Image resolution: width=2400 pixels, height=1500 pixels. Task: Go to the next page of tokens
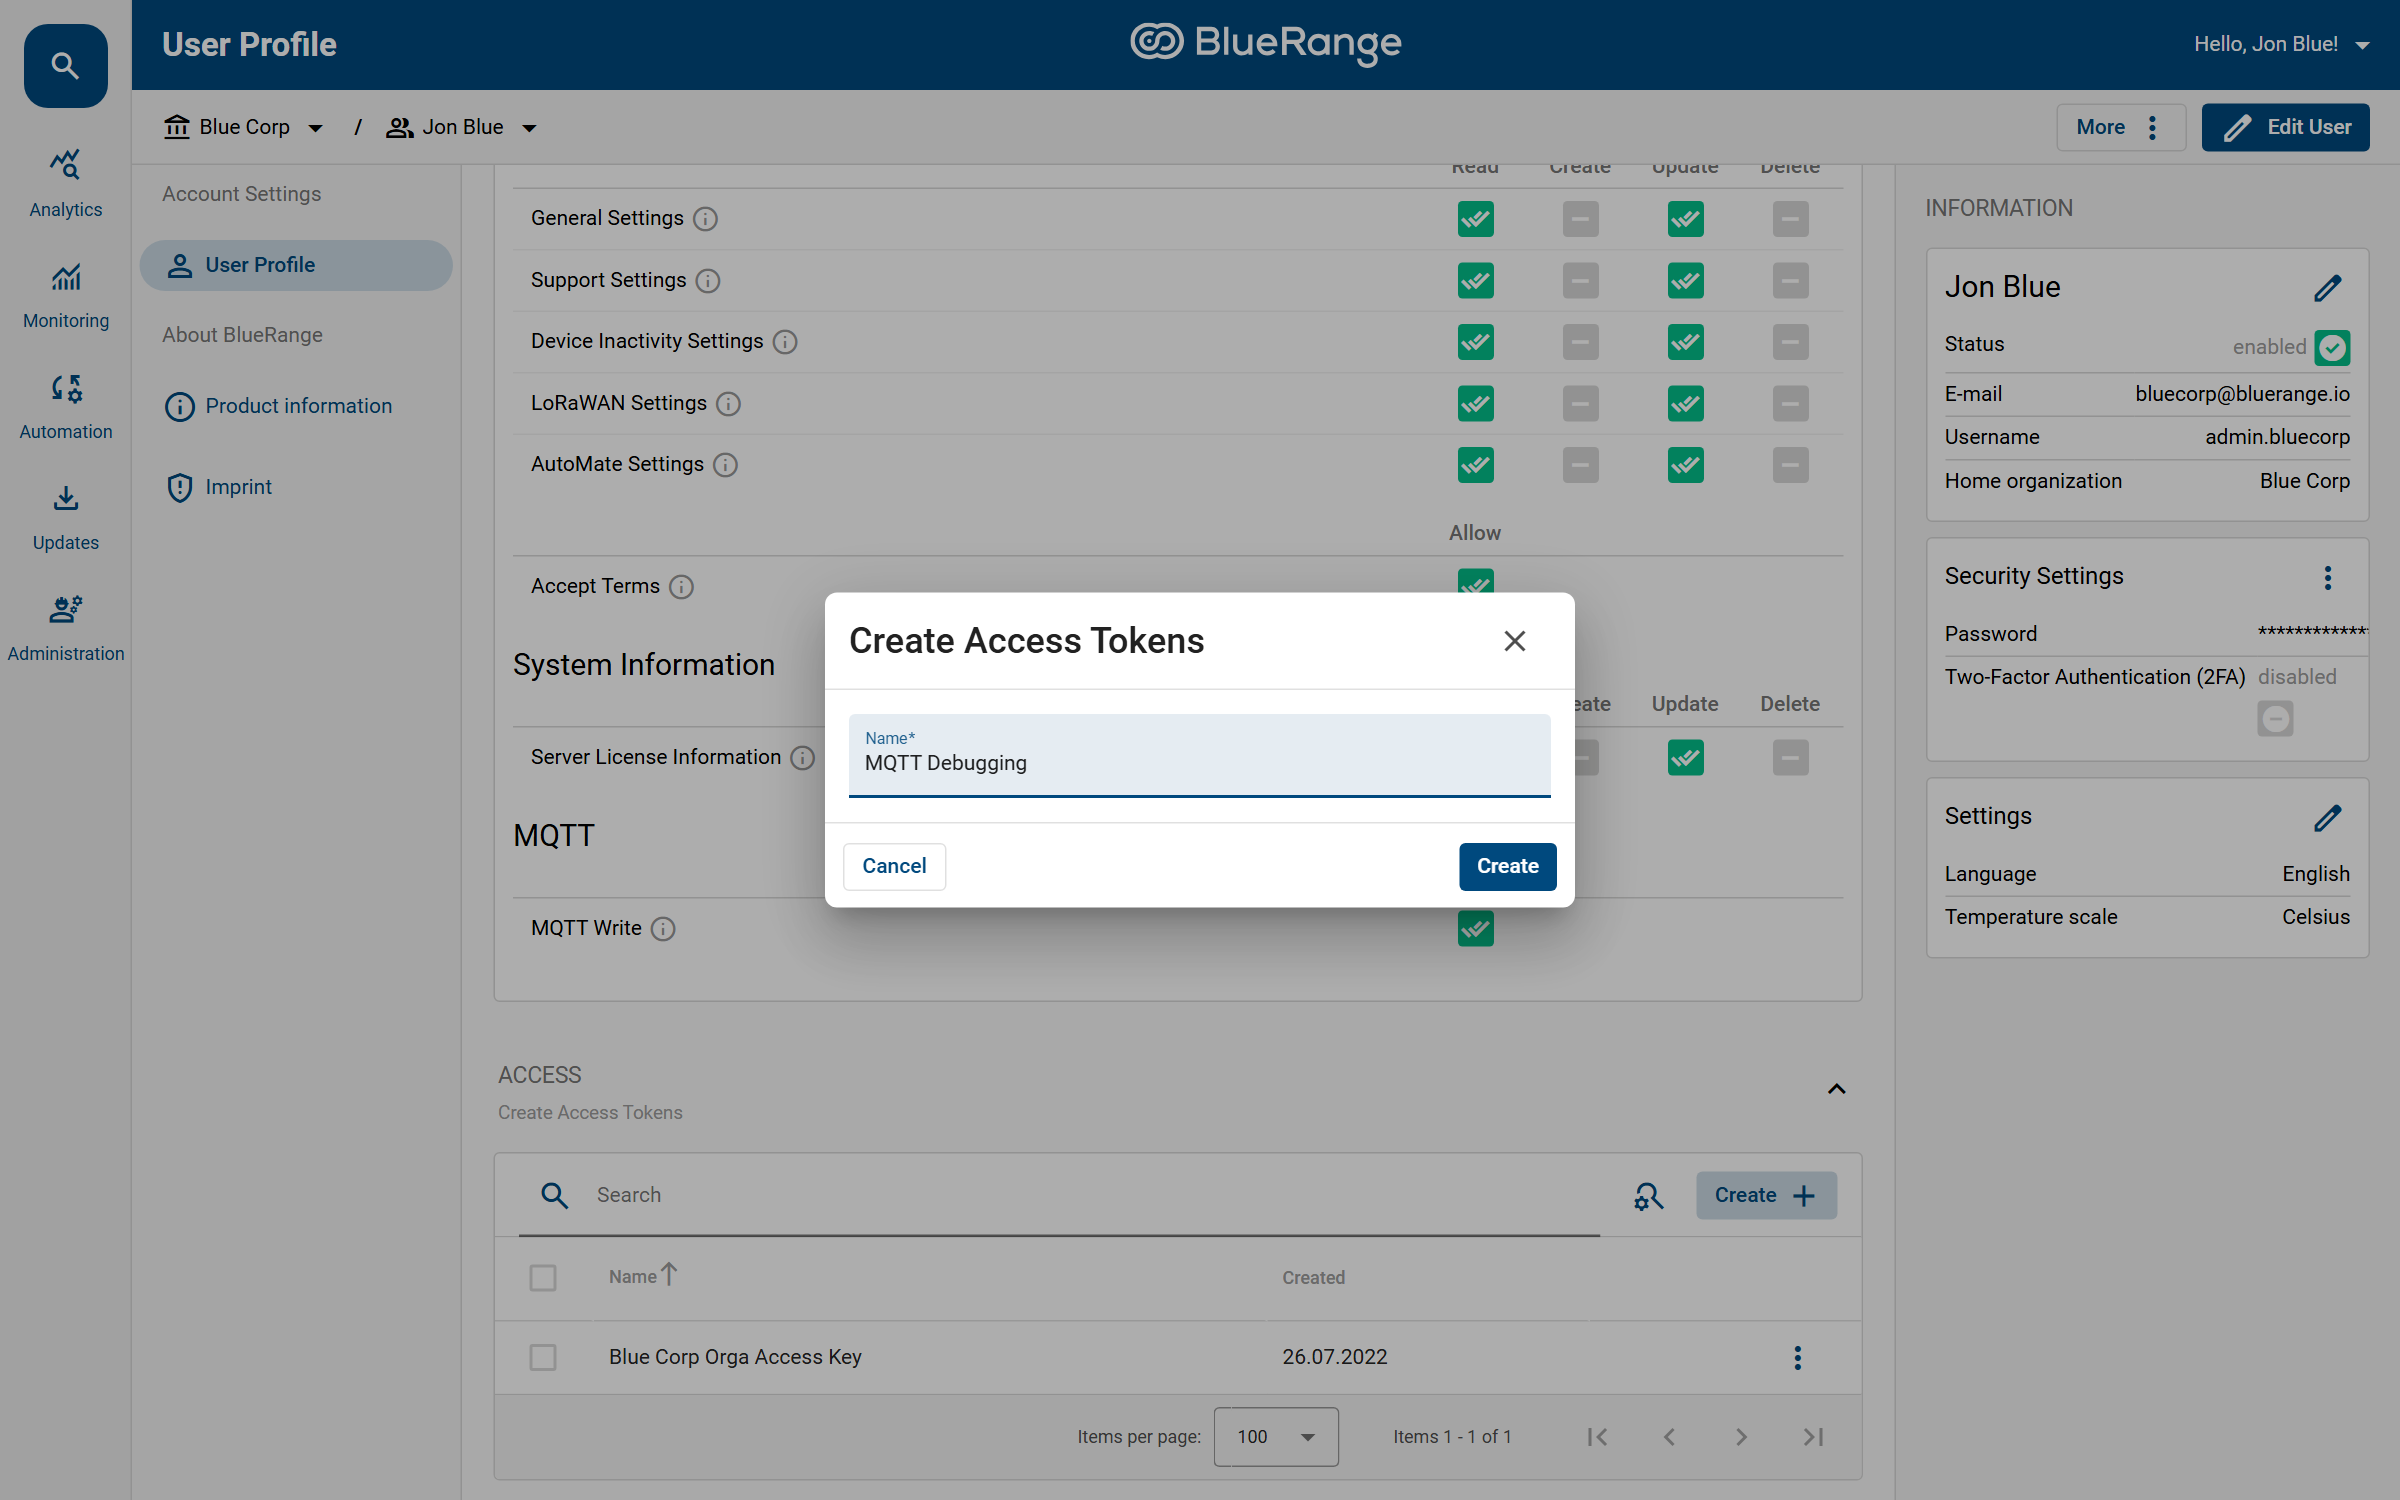point(1741,1437)
